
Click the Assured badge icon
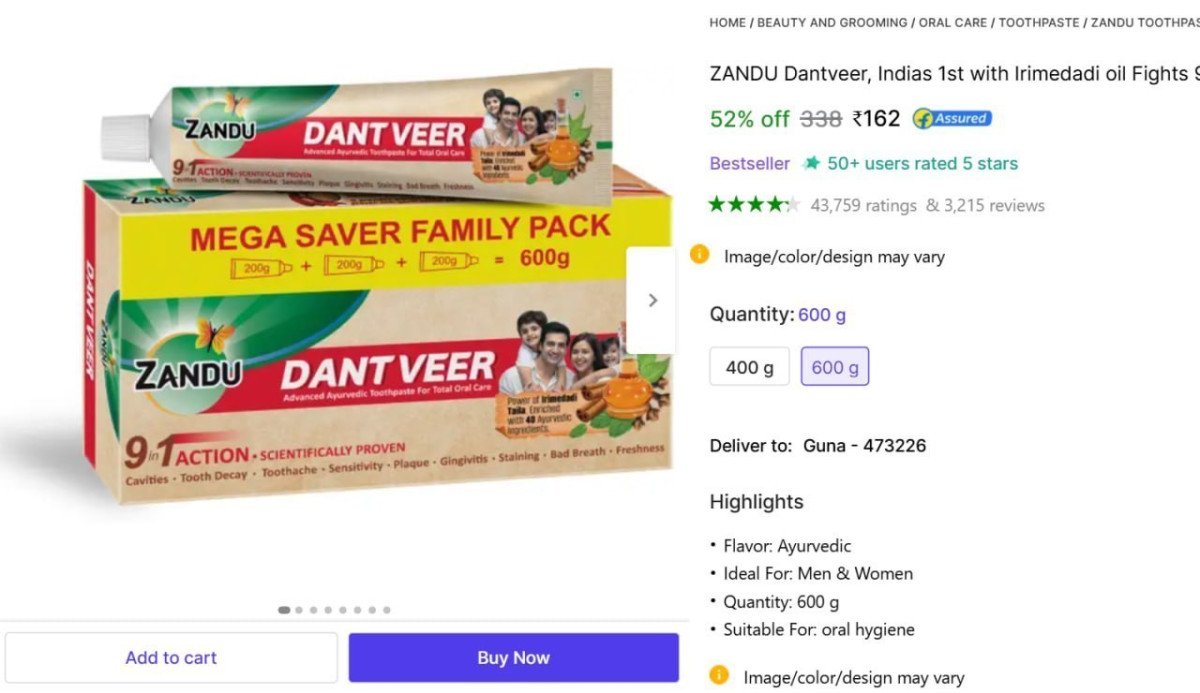[x=952, y=118]
